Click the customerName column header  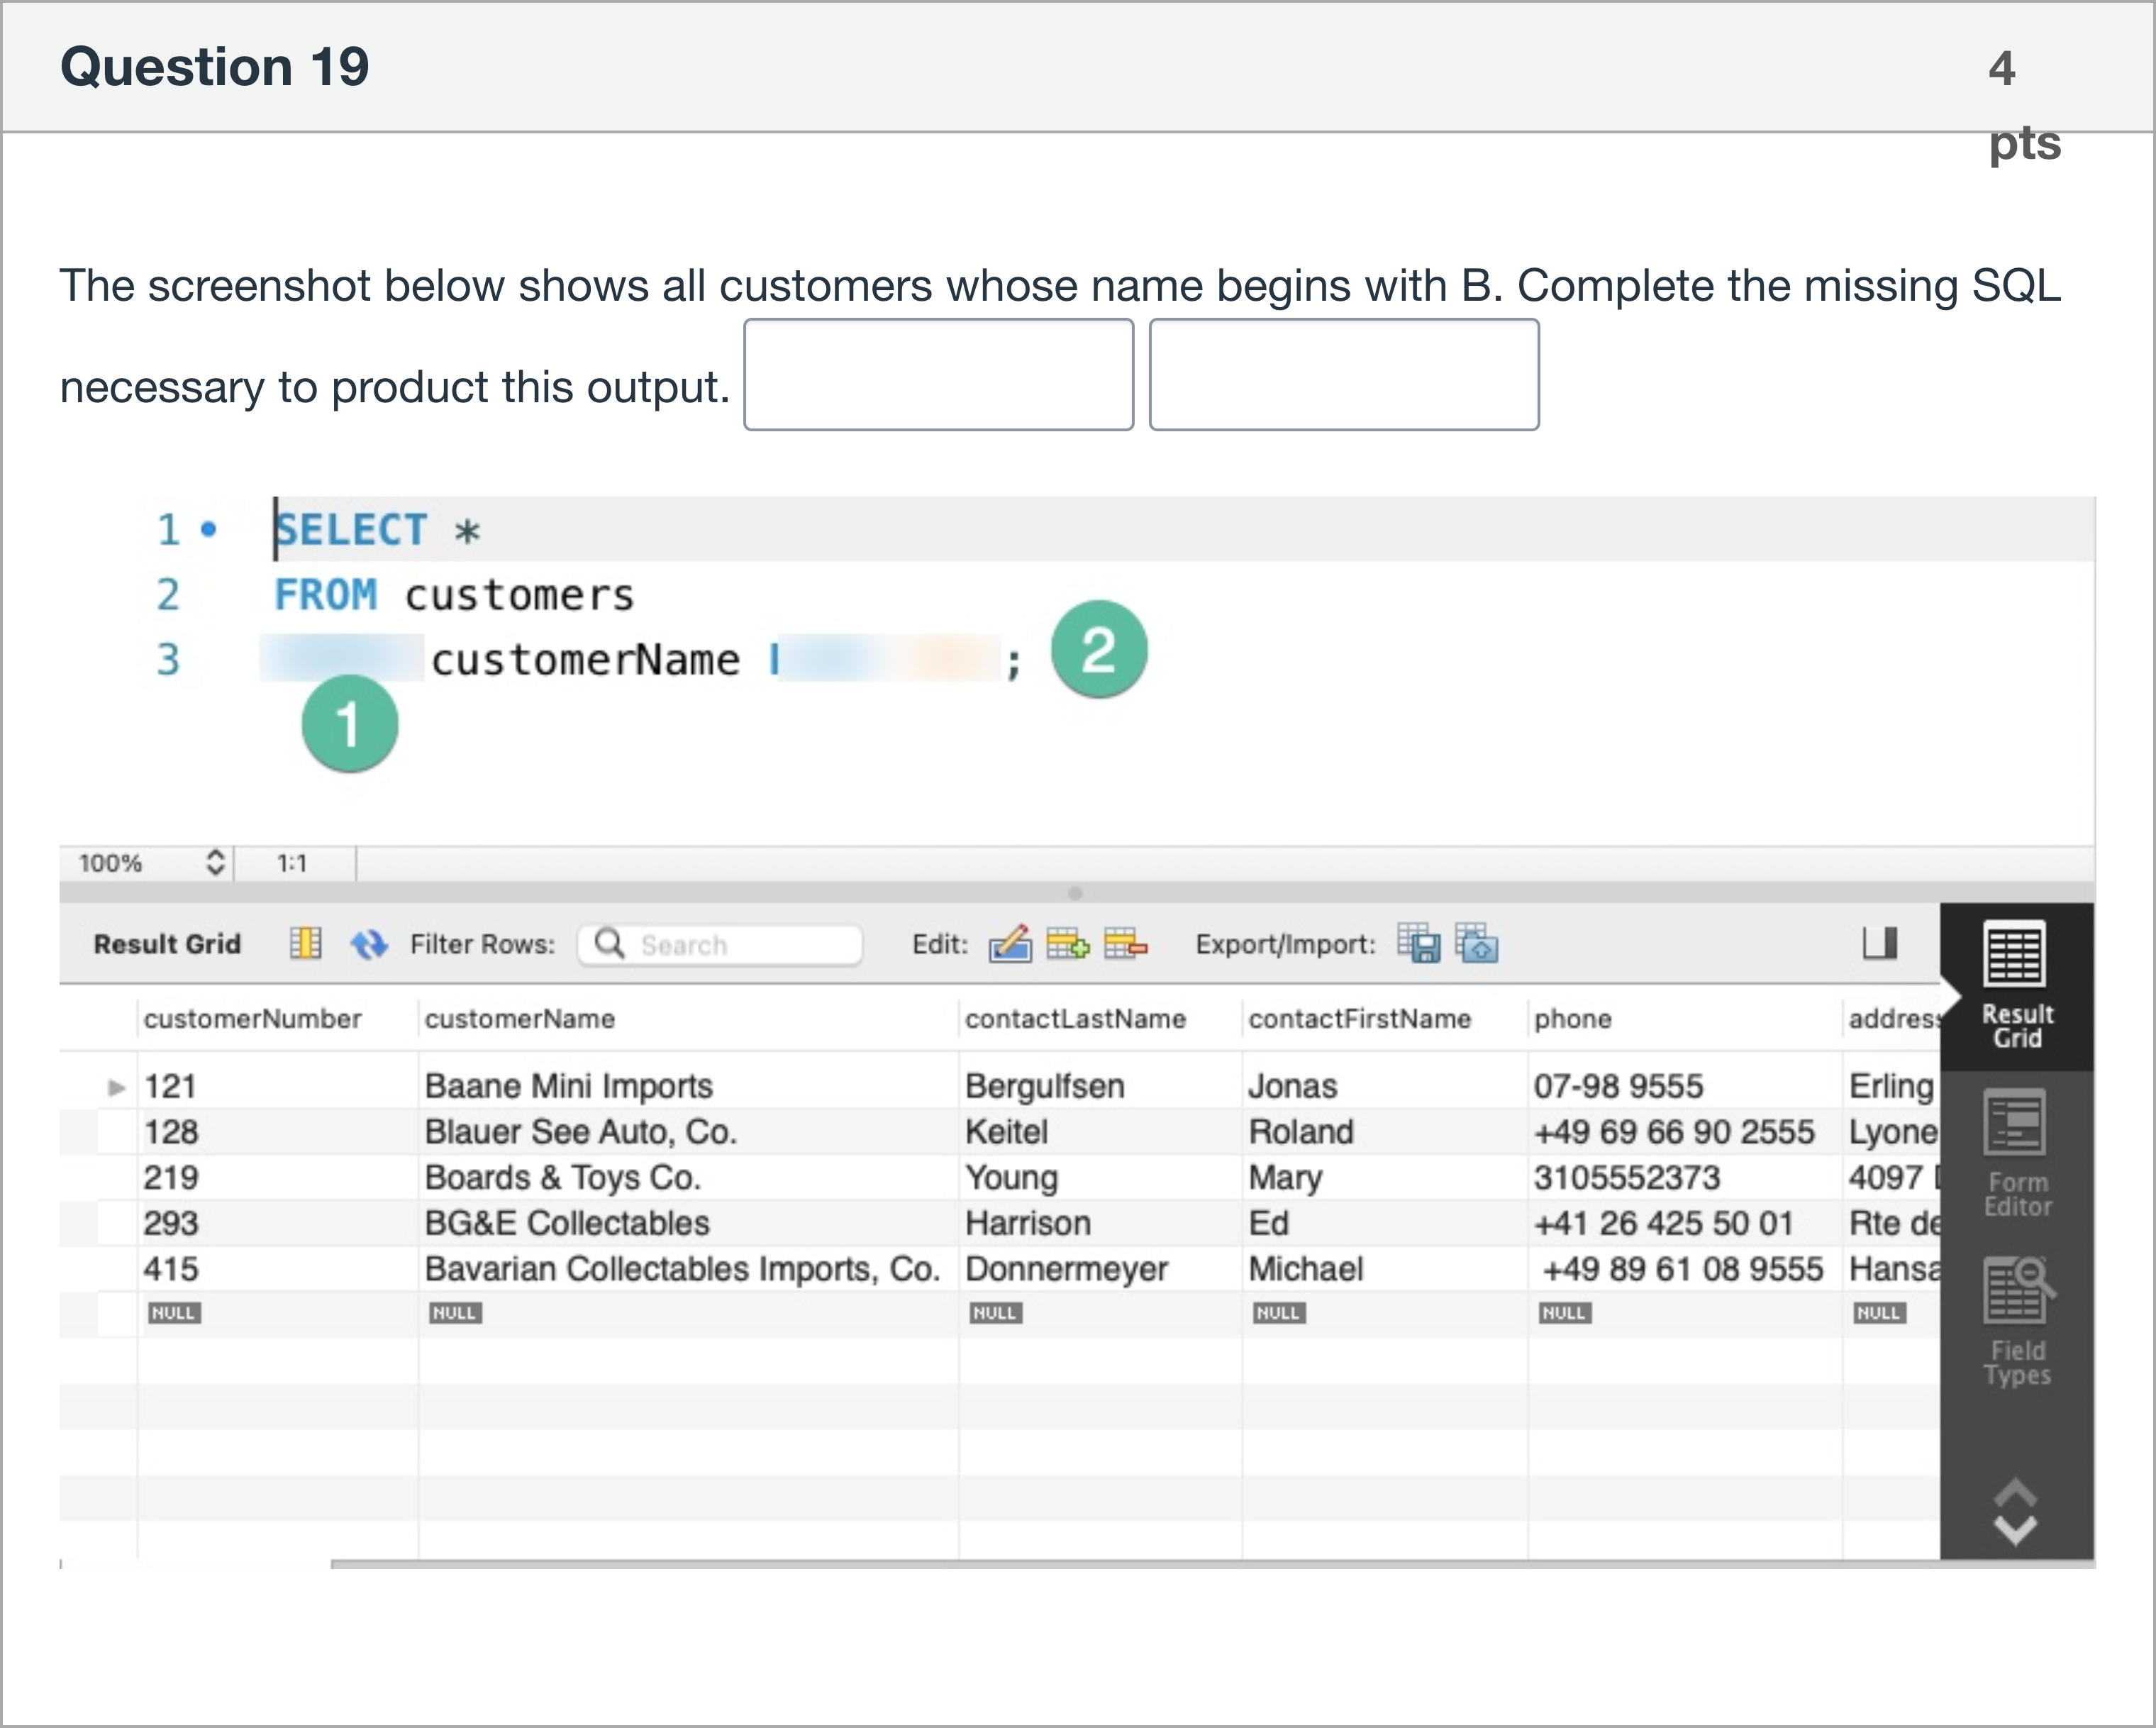tap(519, 1018)
